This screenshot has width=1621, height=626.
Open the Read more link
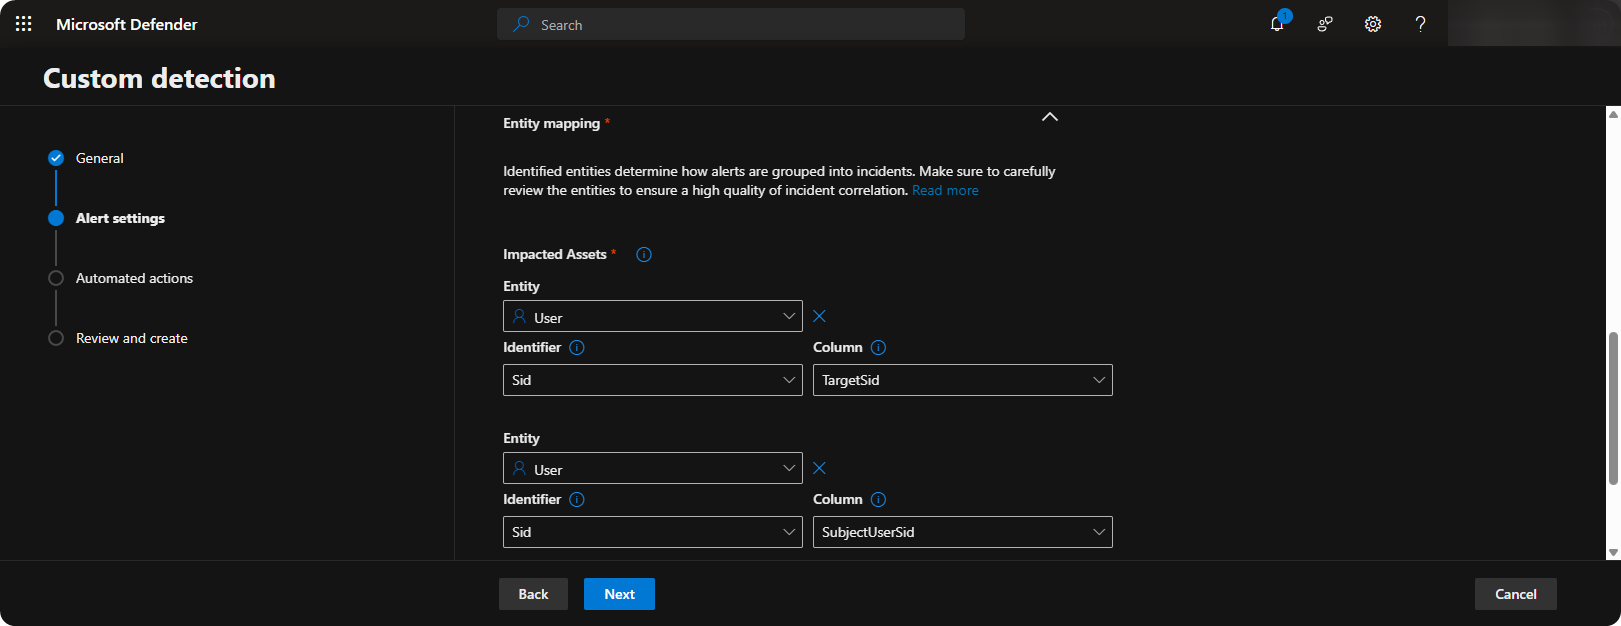tap(945, 191)
